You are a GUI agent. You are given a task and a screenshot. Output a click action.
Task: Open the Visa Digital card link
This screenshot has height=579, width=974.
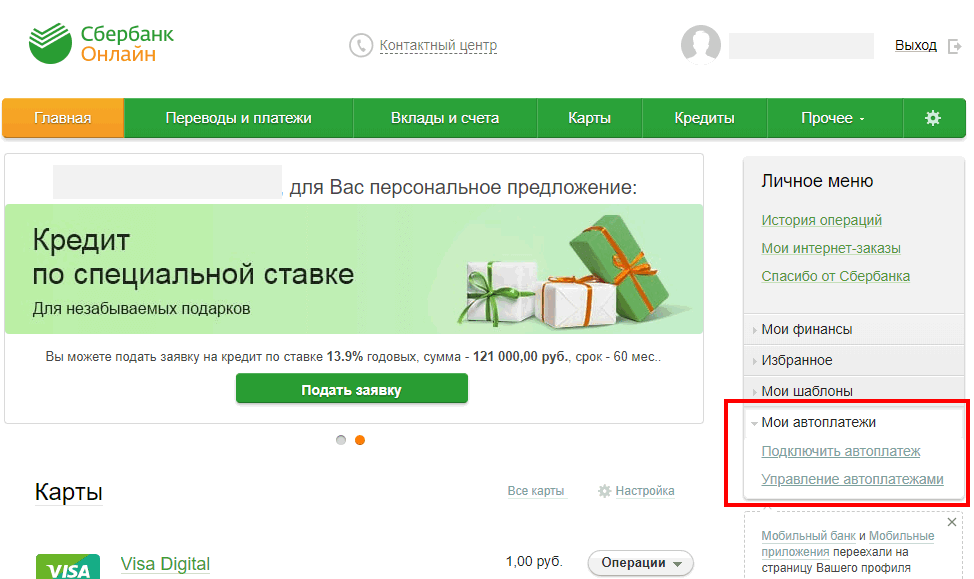point(165,564)
